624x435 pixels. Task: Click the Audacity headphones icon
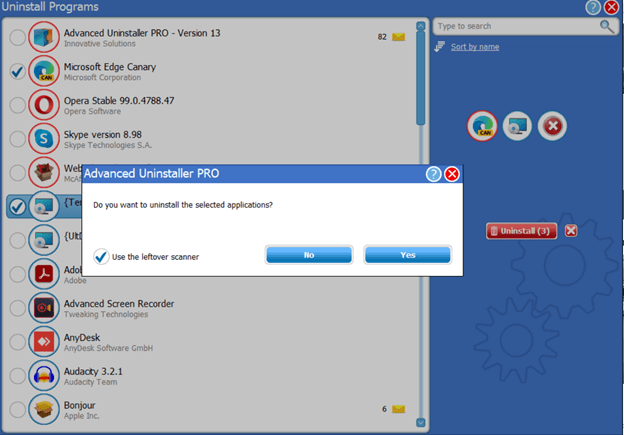pyautogui.click(x=44, y=375)
